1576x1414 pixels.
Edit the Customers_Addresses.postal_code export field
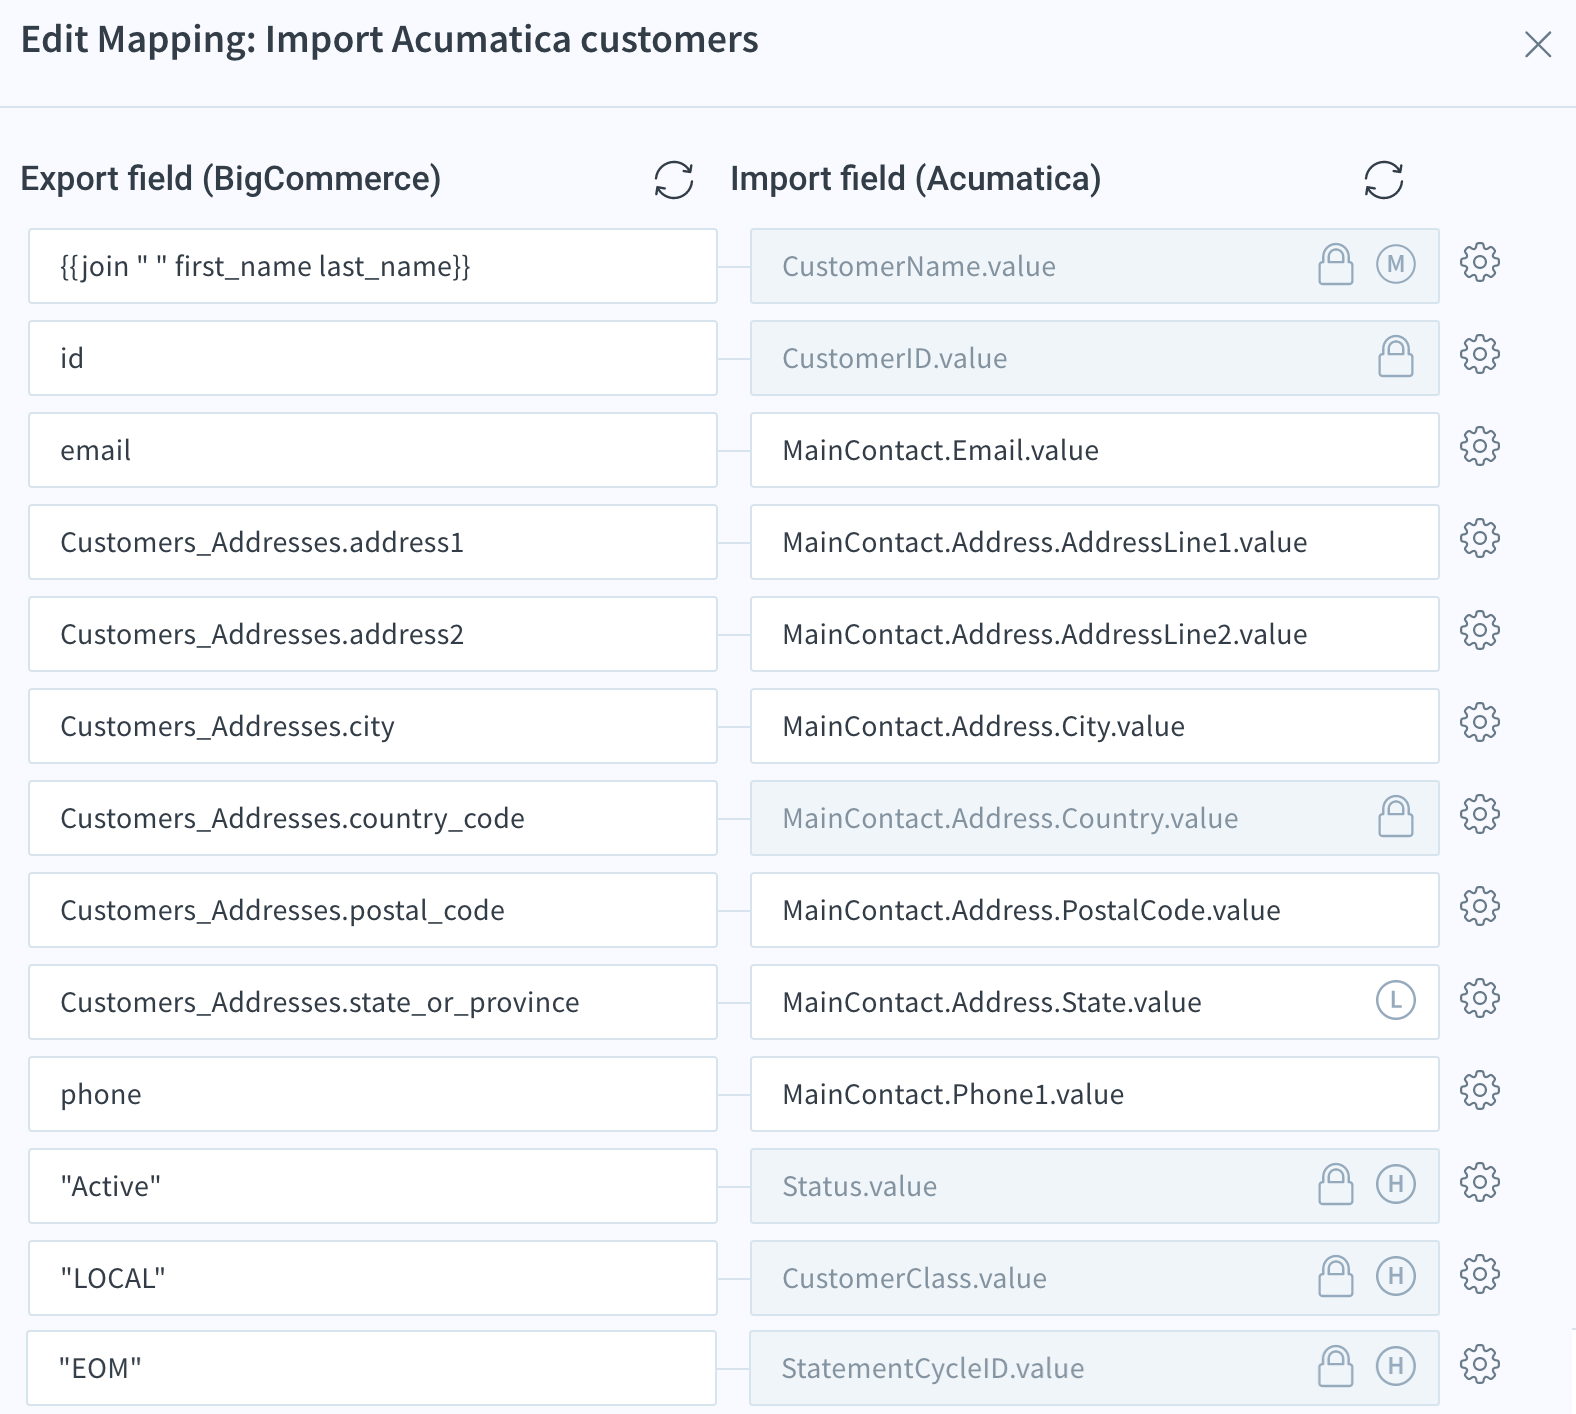373,910
